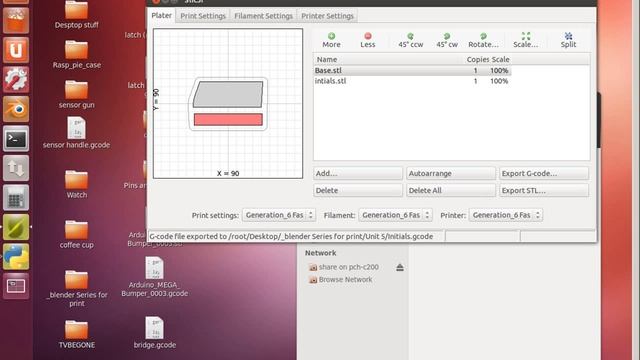This screenshot has height=360, width=640.
Task: Open the workspace switcher launcher icon
Action: coord(16,286)
